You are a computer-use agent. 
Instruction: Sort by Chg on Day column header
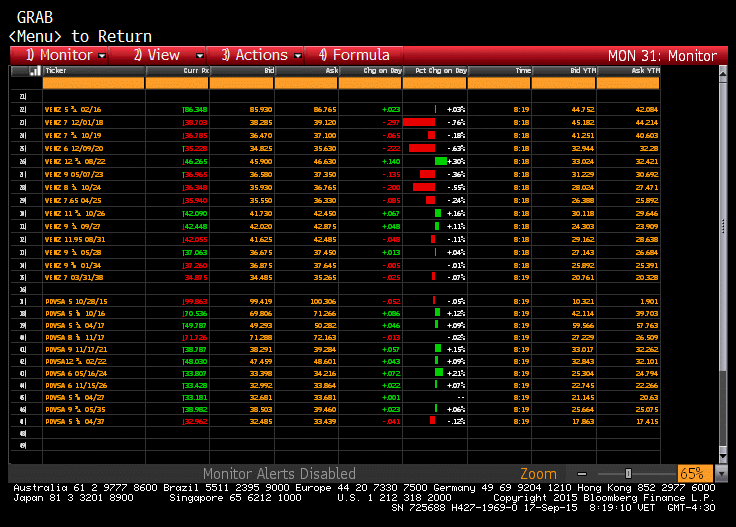tap(370, 71)
